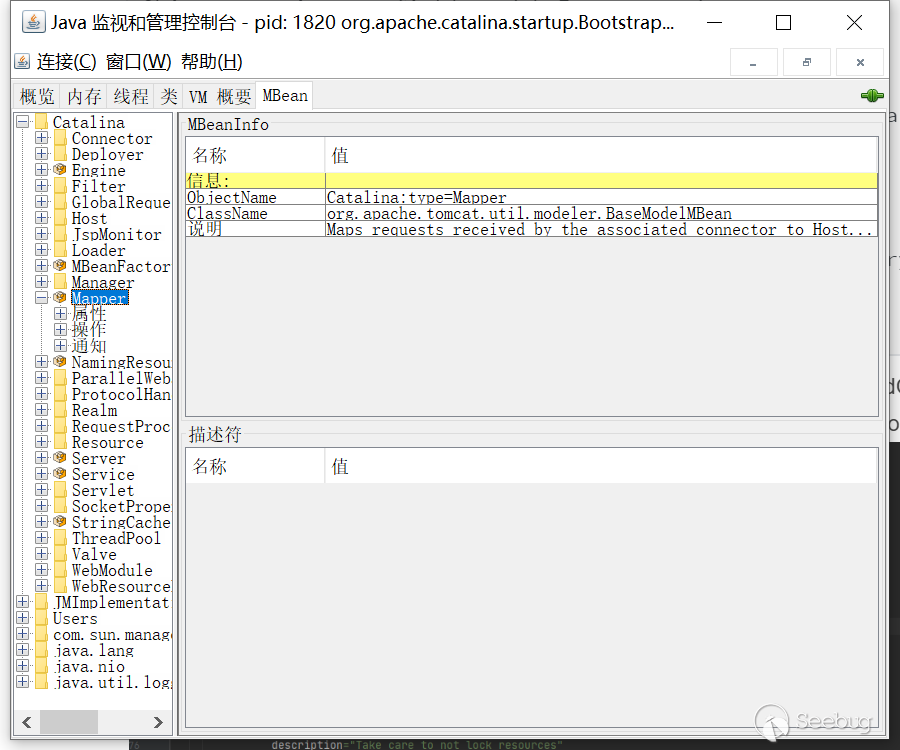The height and width of the screenshot is (750, 900).
Task: Click the green connection status icon
Action: click(x=871, y=96)
